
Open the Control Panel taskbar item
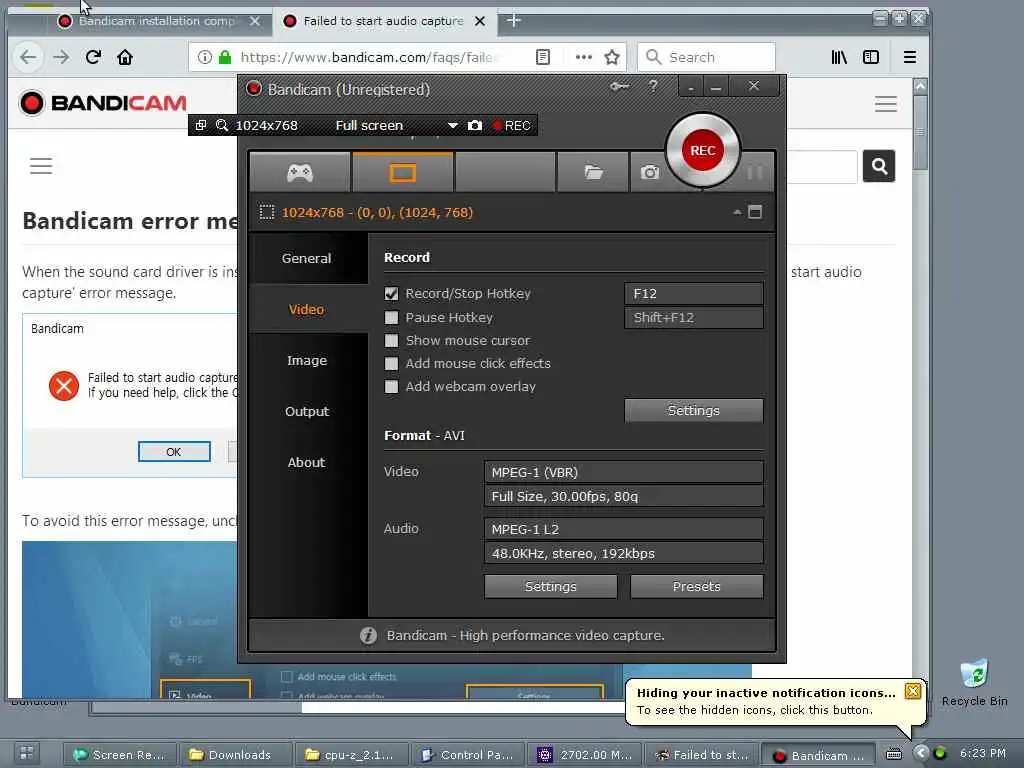(470, 755)
